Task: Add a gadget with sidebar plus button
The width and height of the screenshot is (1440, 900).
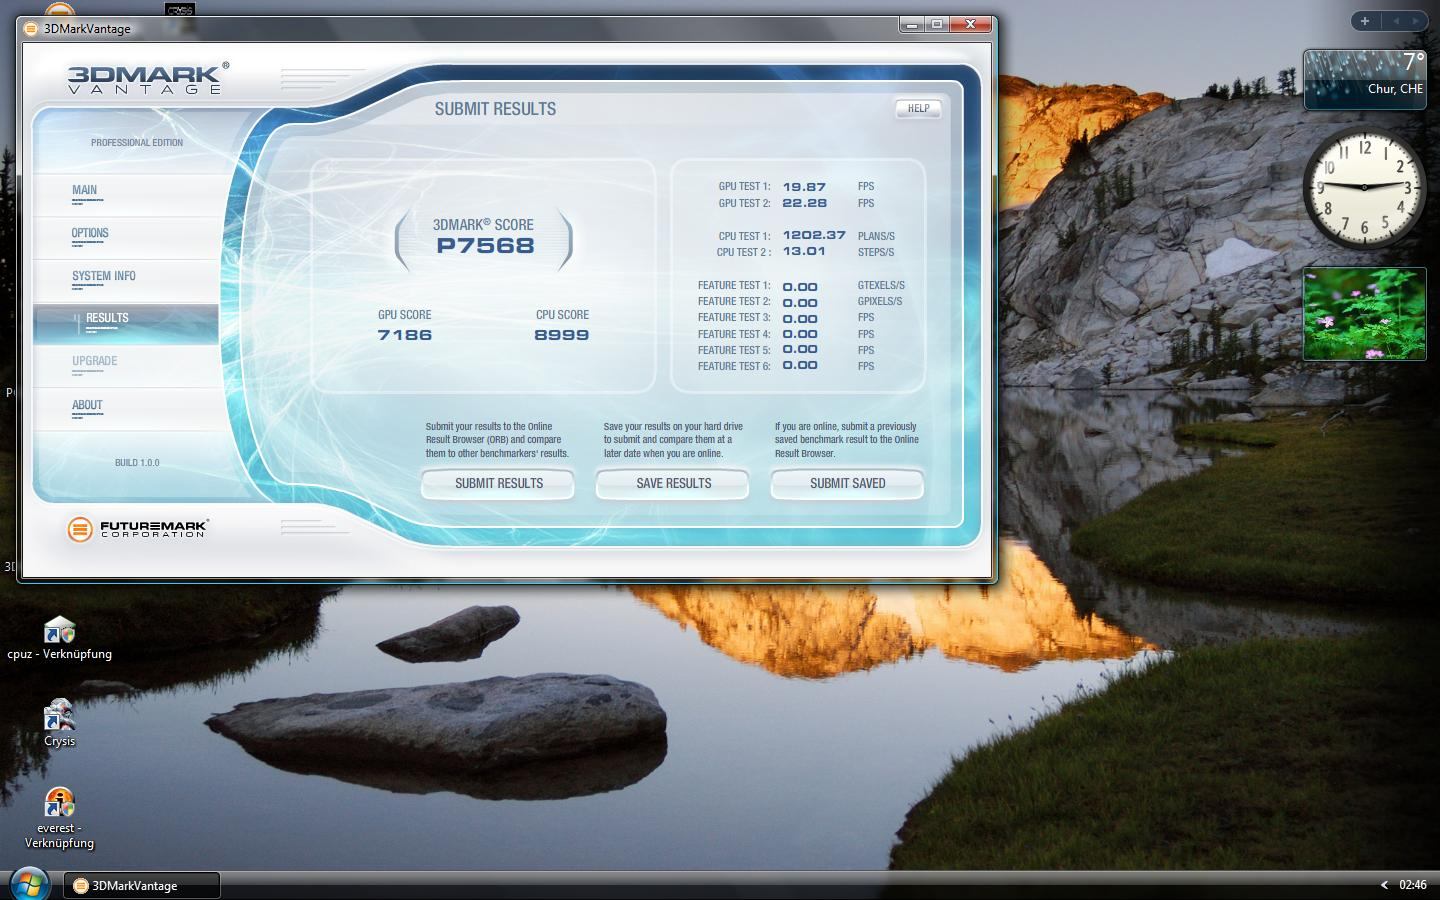Action: (x=1365, y=21)
